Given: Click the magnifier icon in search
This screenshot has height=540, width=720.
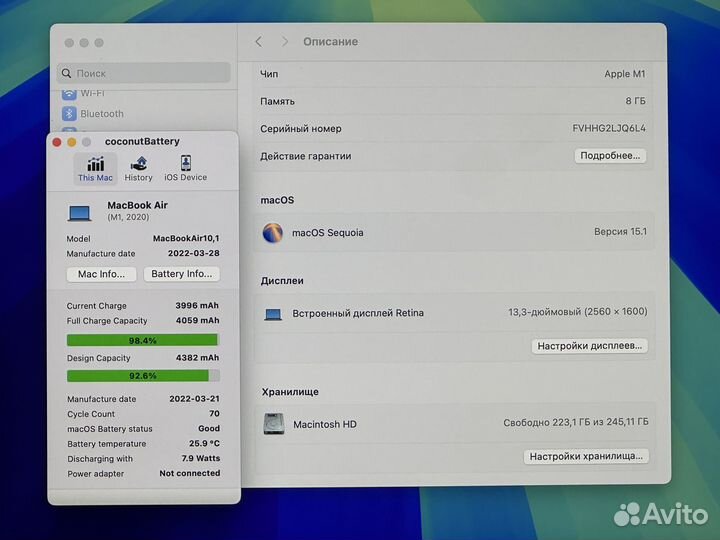Looking at the screenshot, I should (67, 73).
